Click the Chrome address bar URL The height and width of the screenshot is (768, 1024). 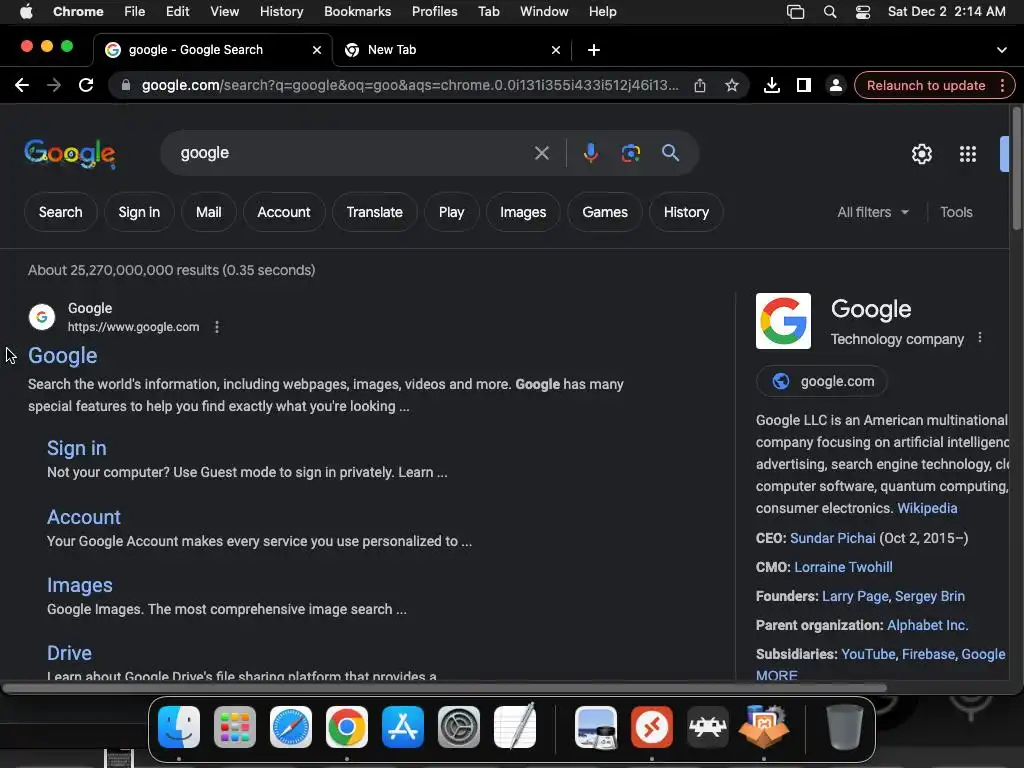click(x=409, y=85)
